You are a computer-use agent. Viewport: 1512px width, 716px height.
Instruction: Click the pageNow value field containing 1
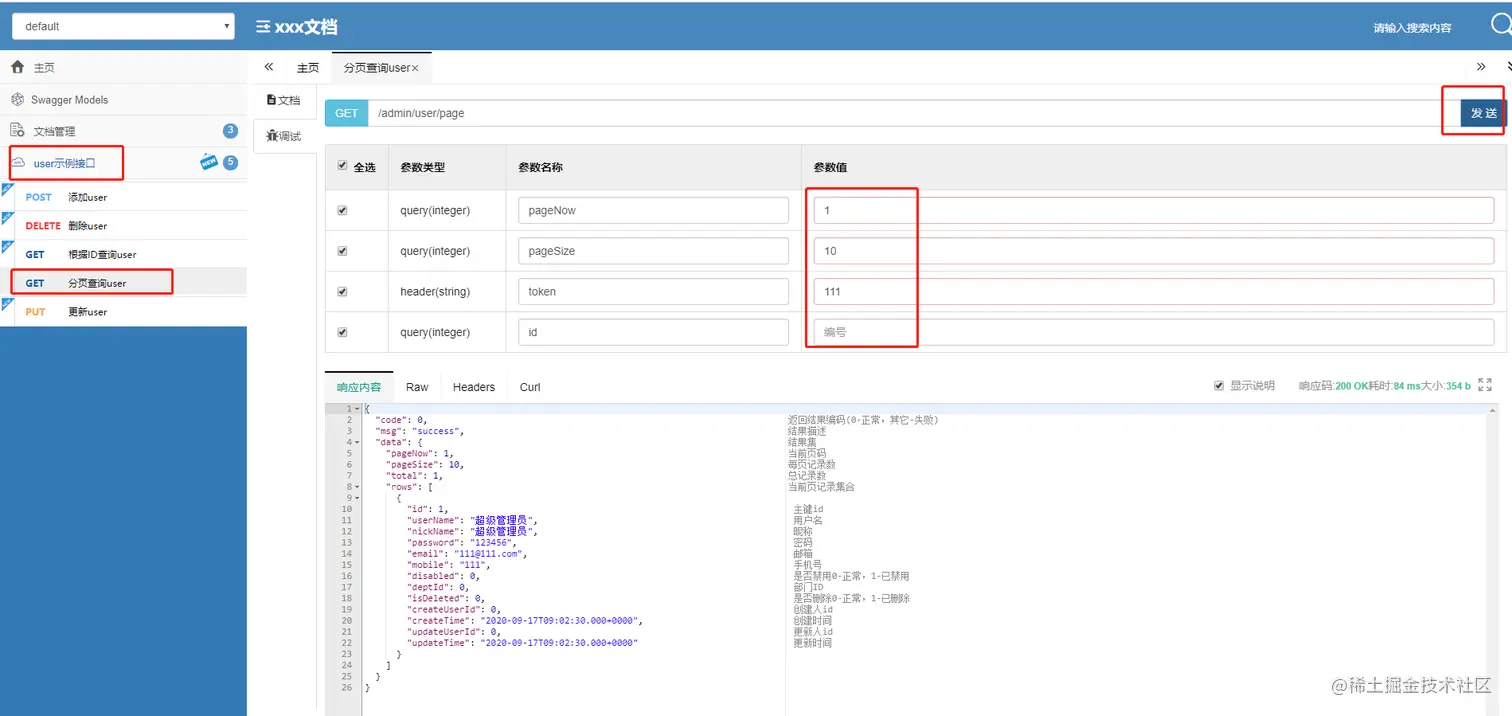[x=1154, y=210]
